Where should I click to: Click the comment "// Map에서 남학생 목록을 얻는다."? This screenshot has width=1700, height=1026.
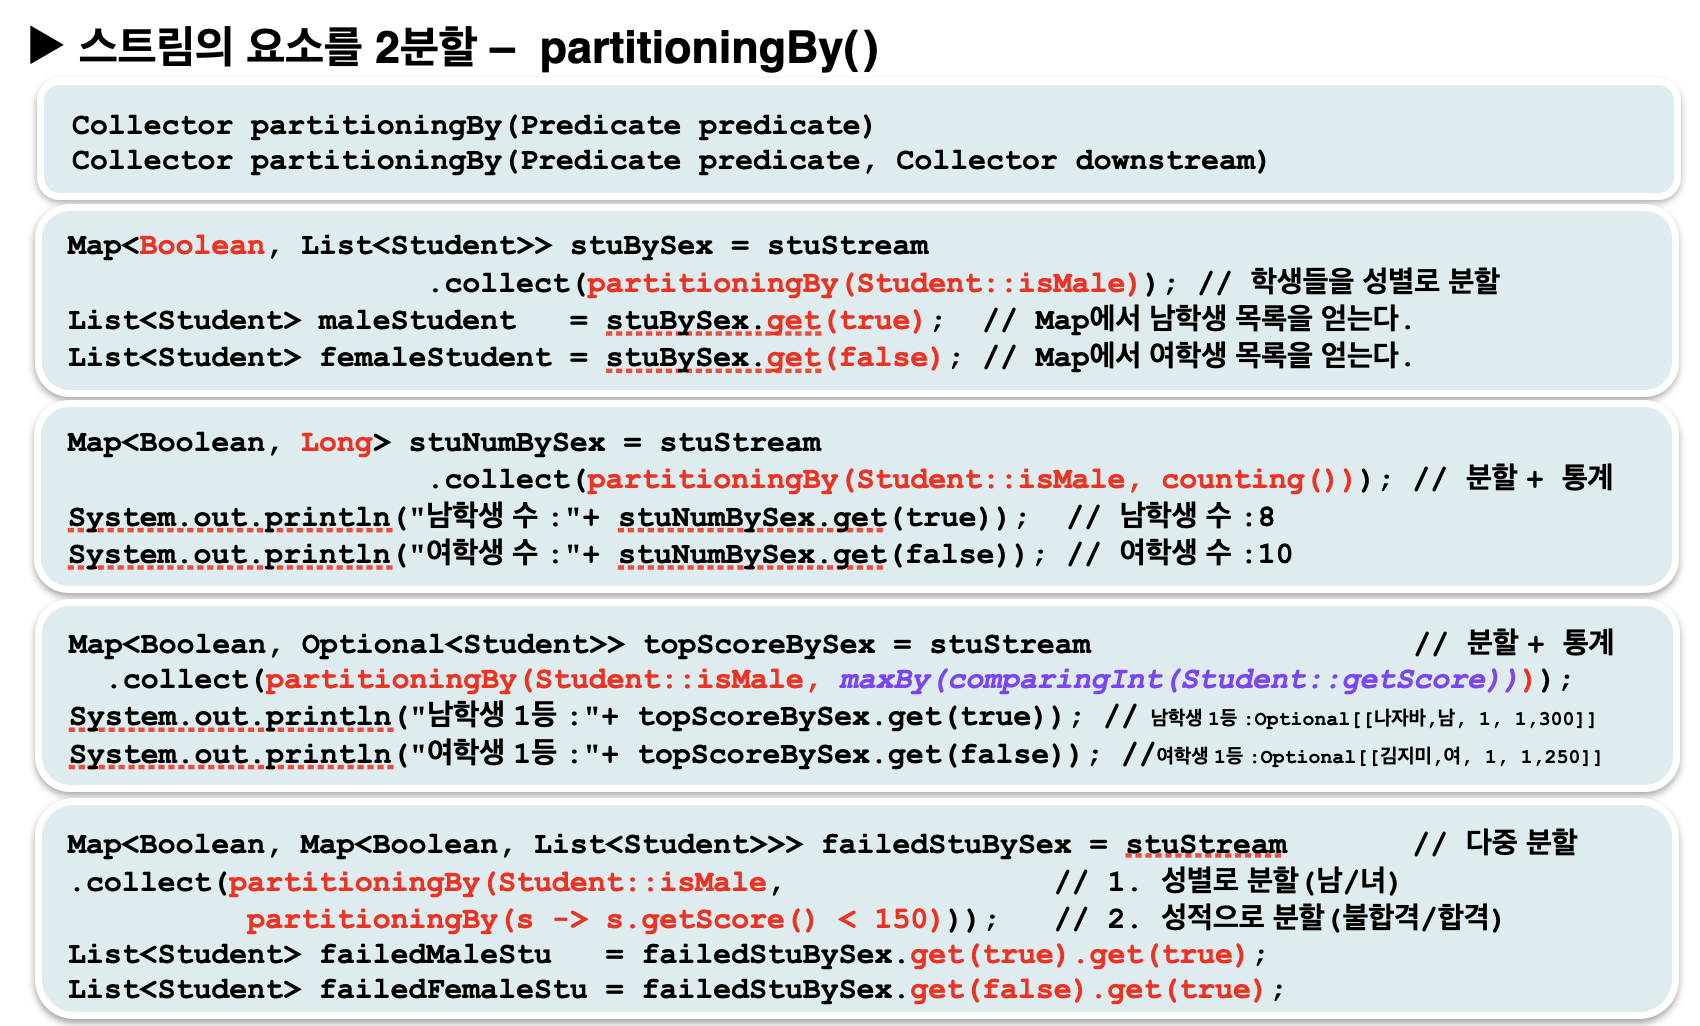click(x=1198, y=319)
